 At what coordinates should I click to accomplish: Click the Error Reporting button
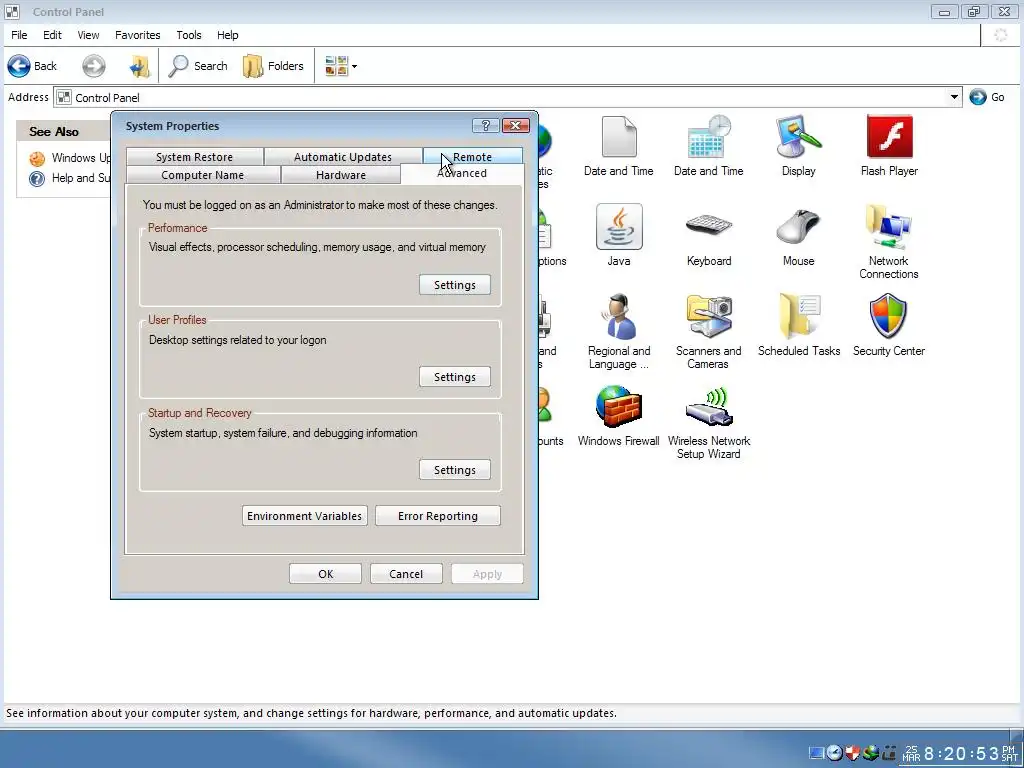click(x=438, y=516)
